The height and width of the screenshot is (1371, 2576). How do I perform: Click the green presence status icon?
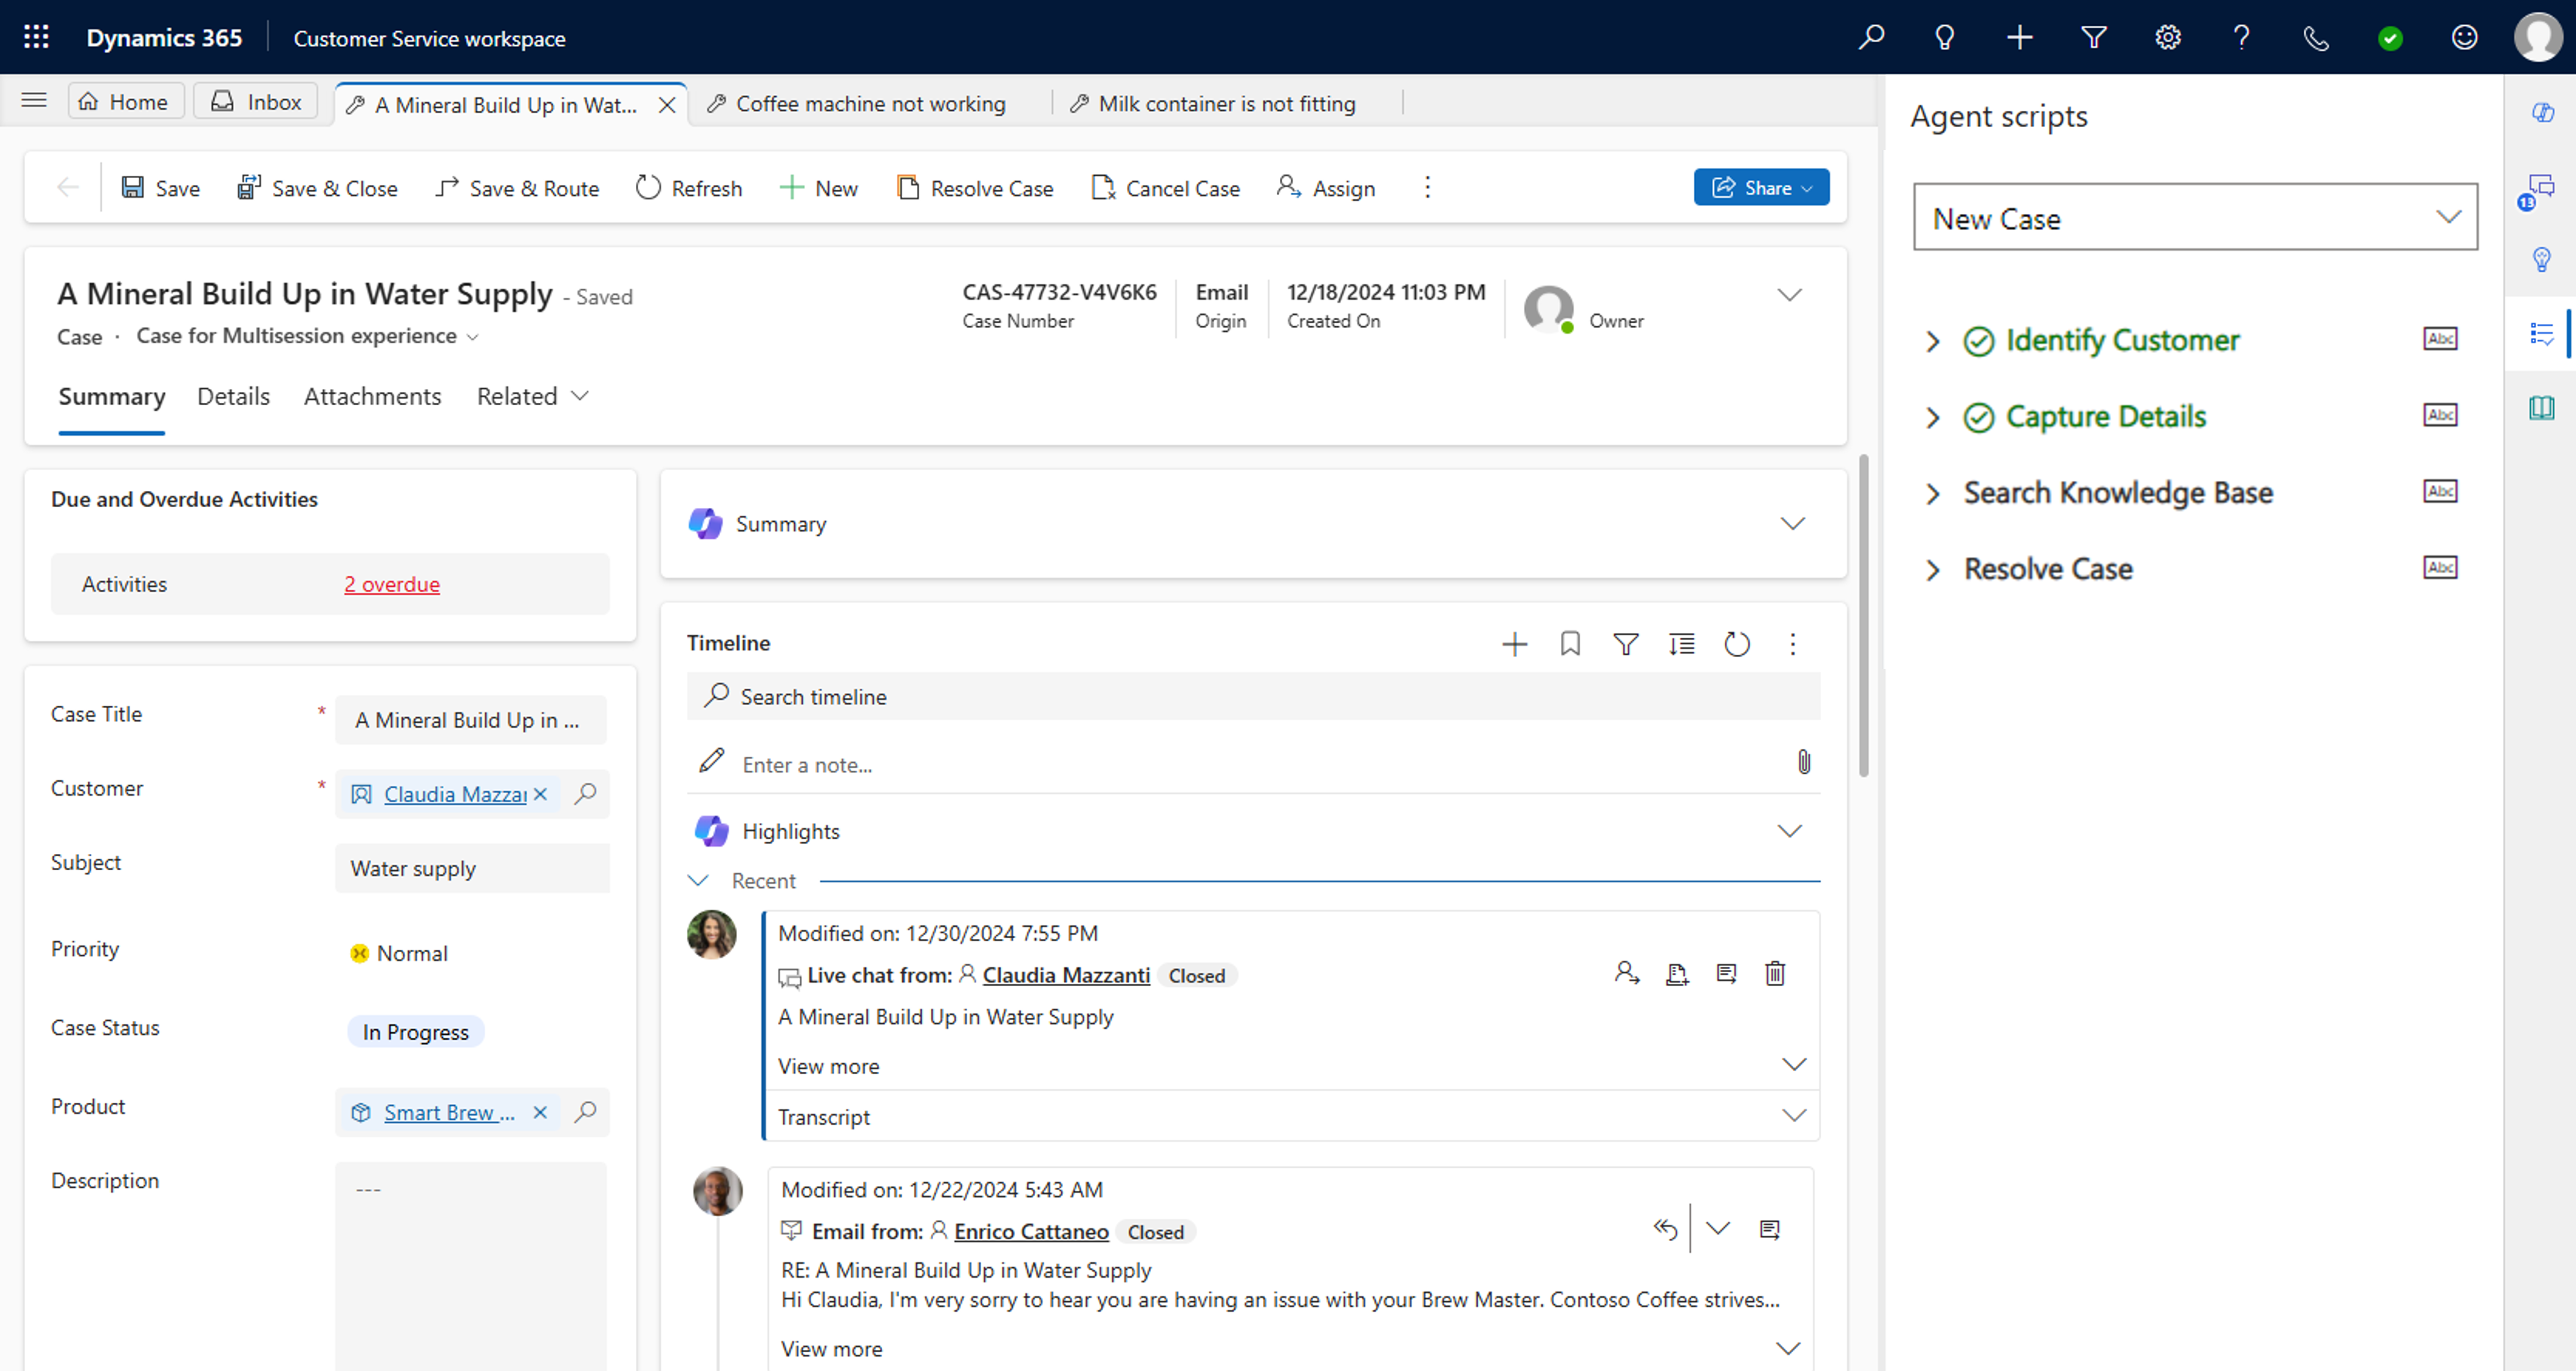coord(2390,38)
